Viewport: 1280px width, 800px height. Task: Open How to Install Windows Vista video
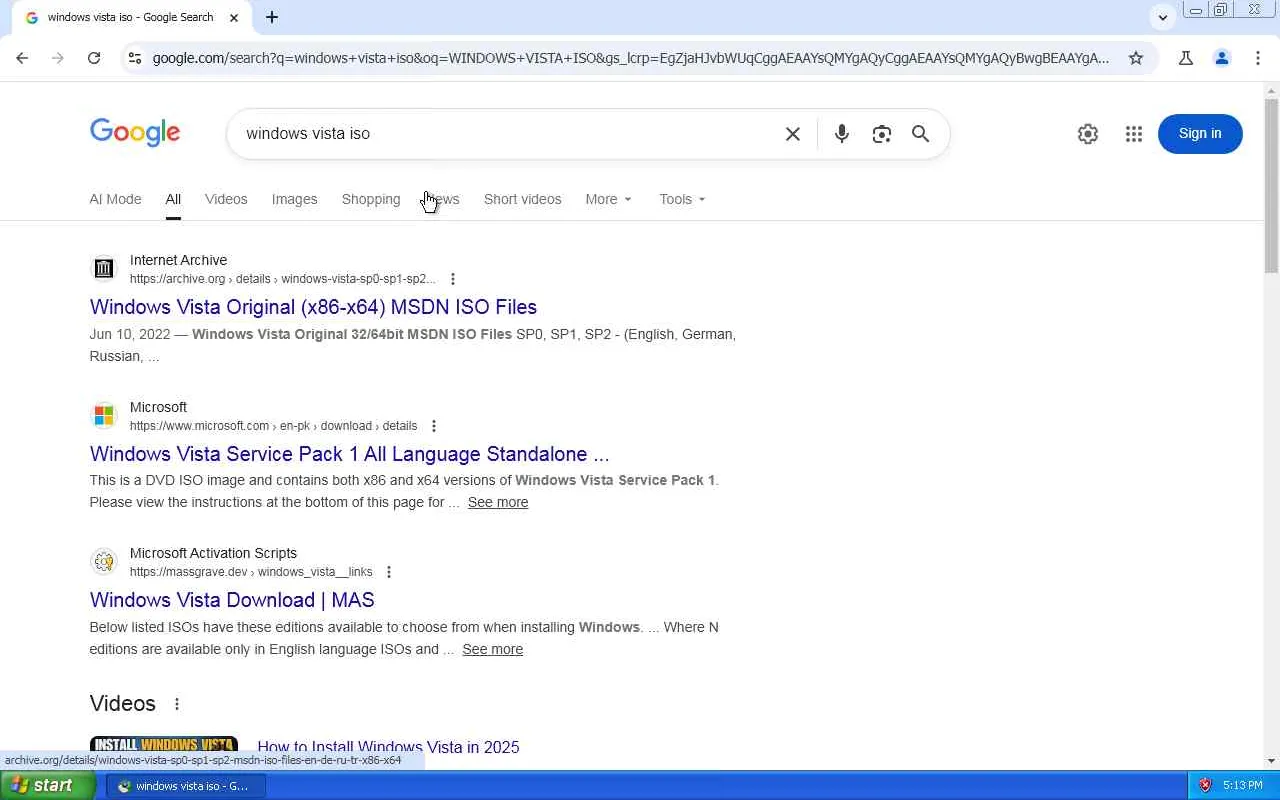tap(388, 747)
